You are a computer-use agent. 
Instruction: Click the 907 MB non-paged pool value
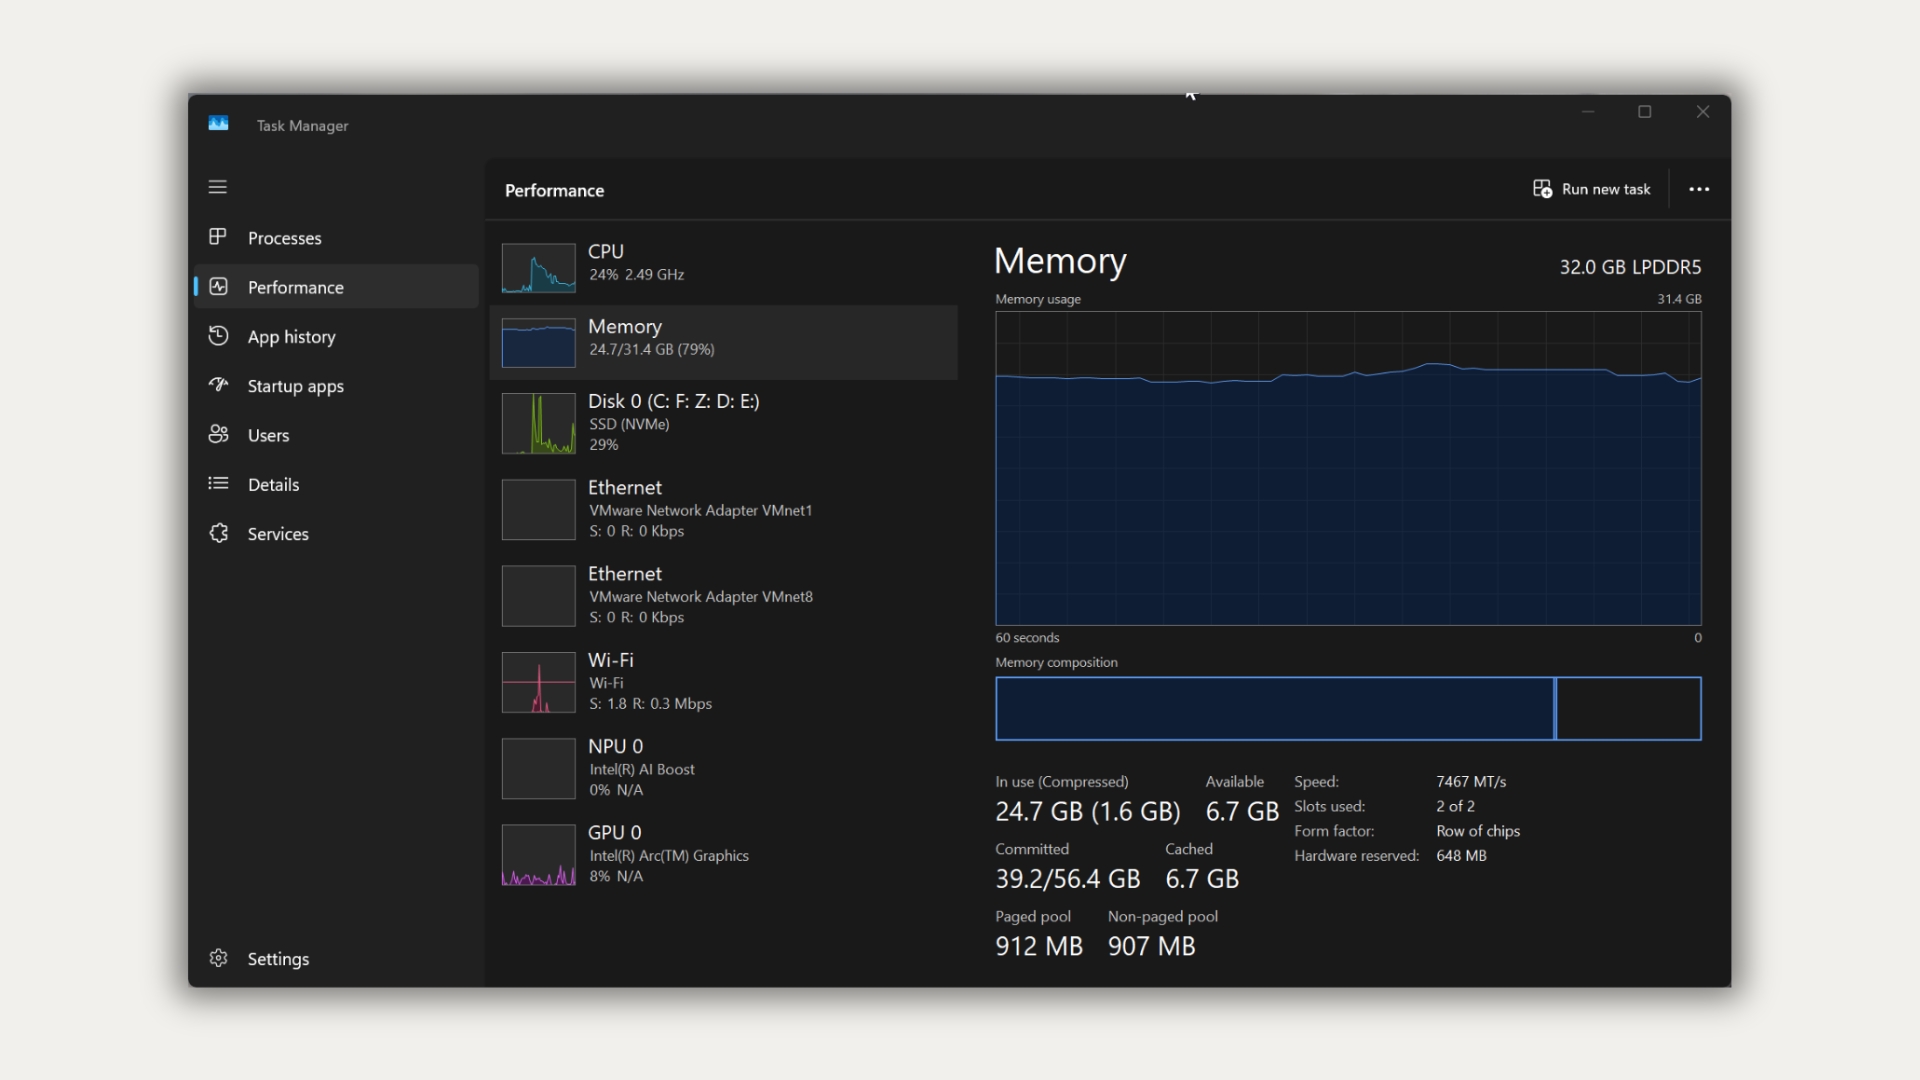point(1151,946)
